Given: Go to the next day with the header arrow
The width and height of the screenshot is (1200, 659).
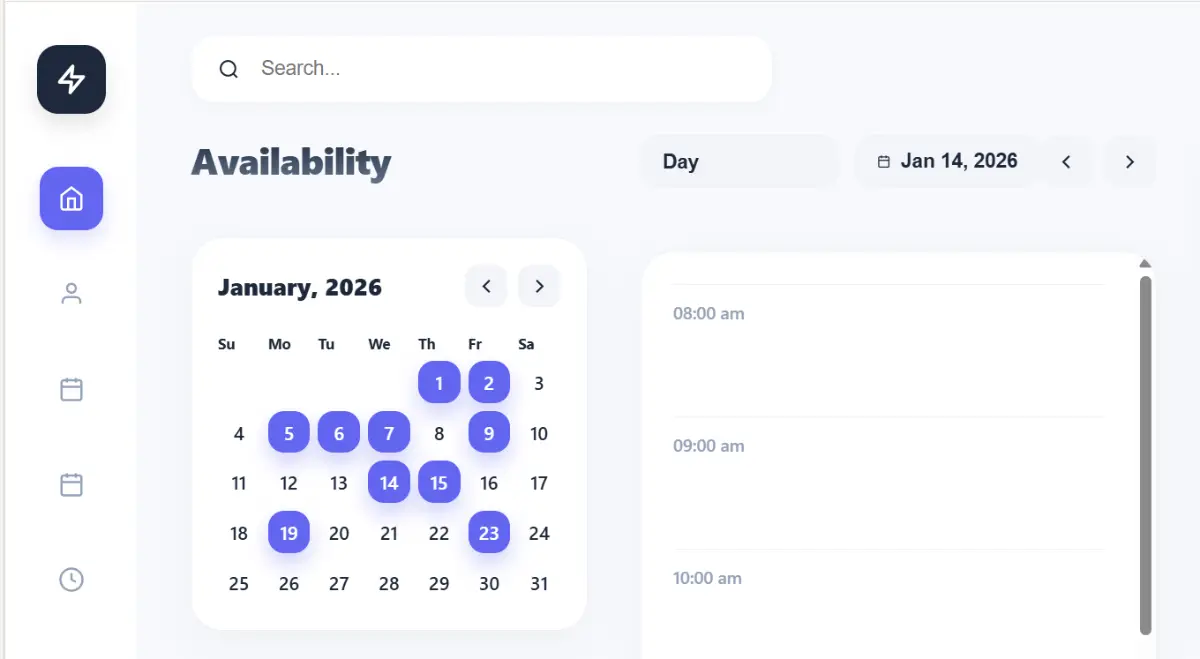Looking at the screenshot, I should (x=1130, y=162).
